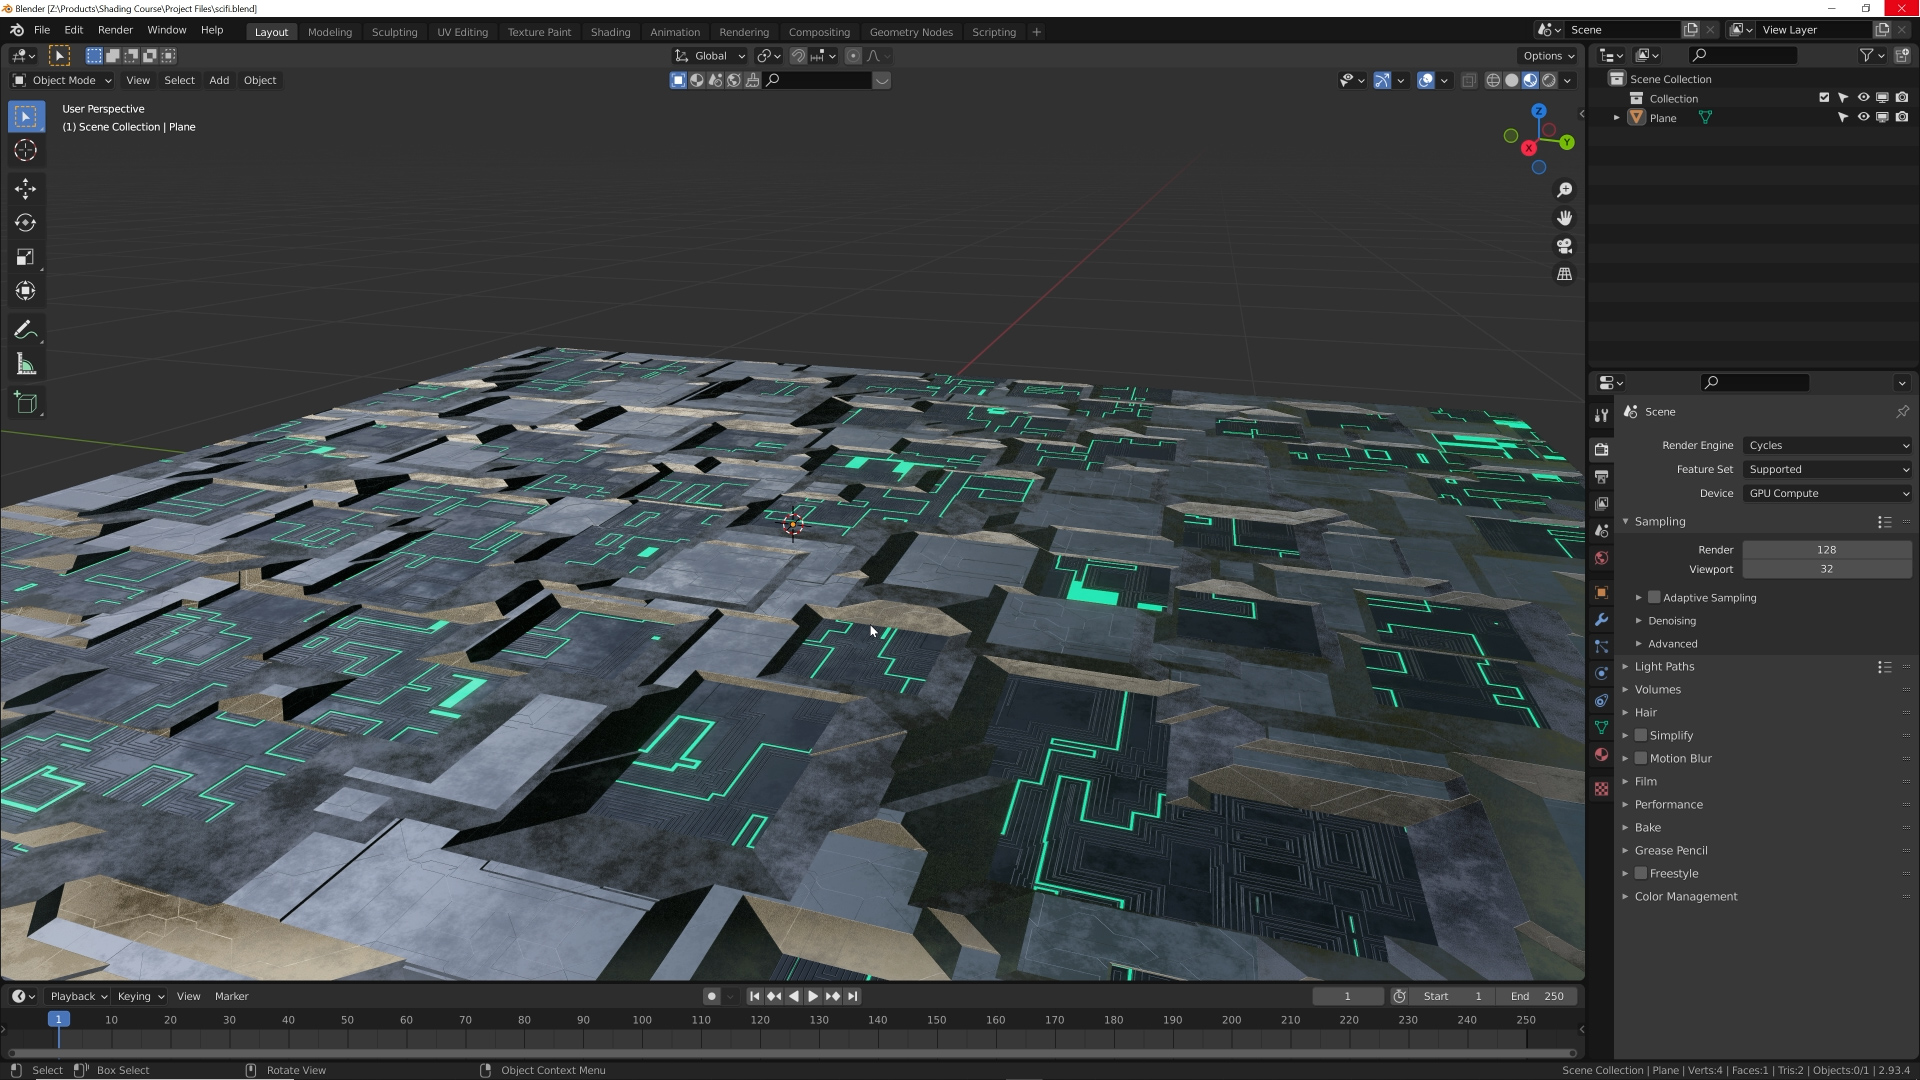
Task: Select the Rotate tool
Action: [x=26, y=223]
